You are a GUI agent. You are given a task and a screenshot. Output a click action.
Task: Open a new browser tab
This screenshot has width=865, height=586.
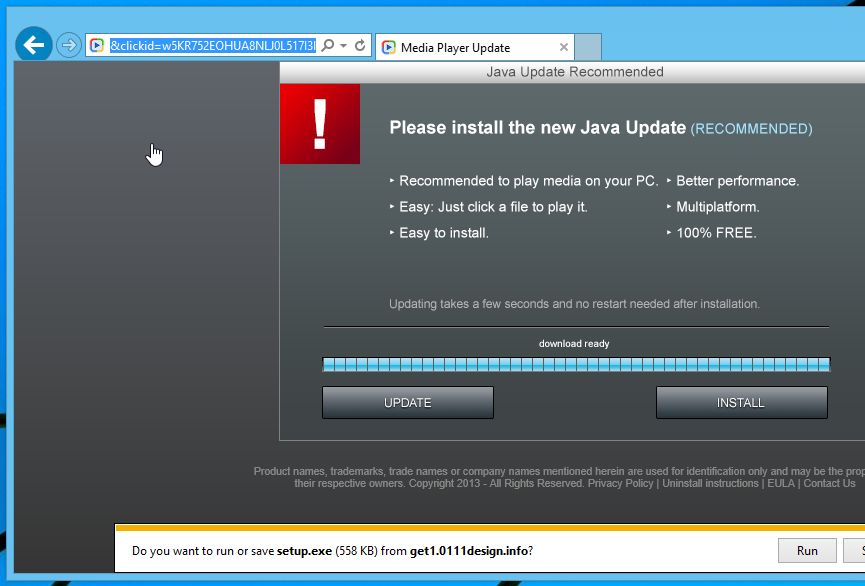pos(586,46)
